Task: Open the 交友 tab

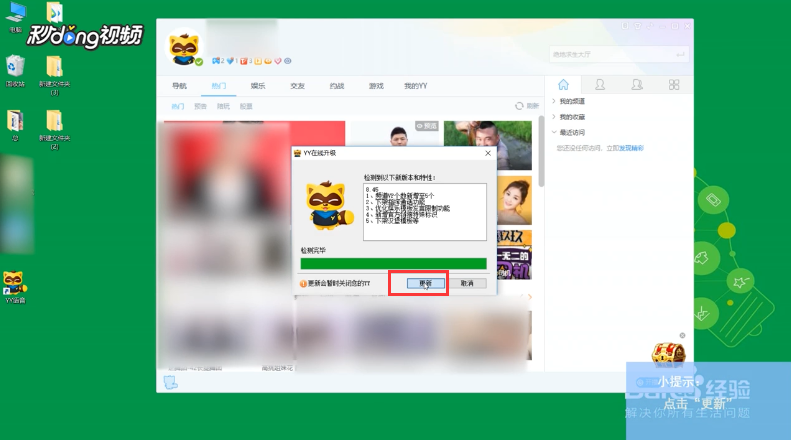Action: [x=298, y=86]
